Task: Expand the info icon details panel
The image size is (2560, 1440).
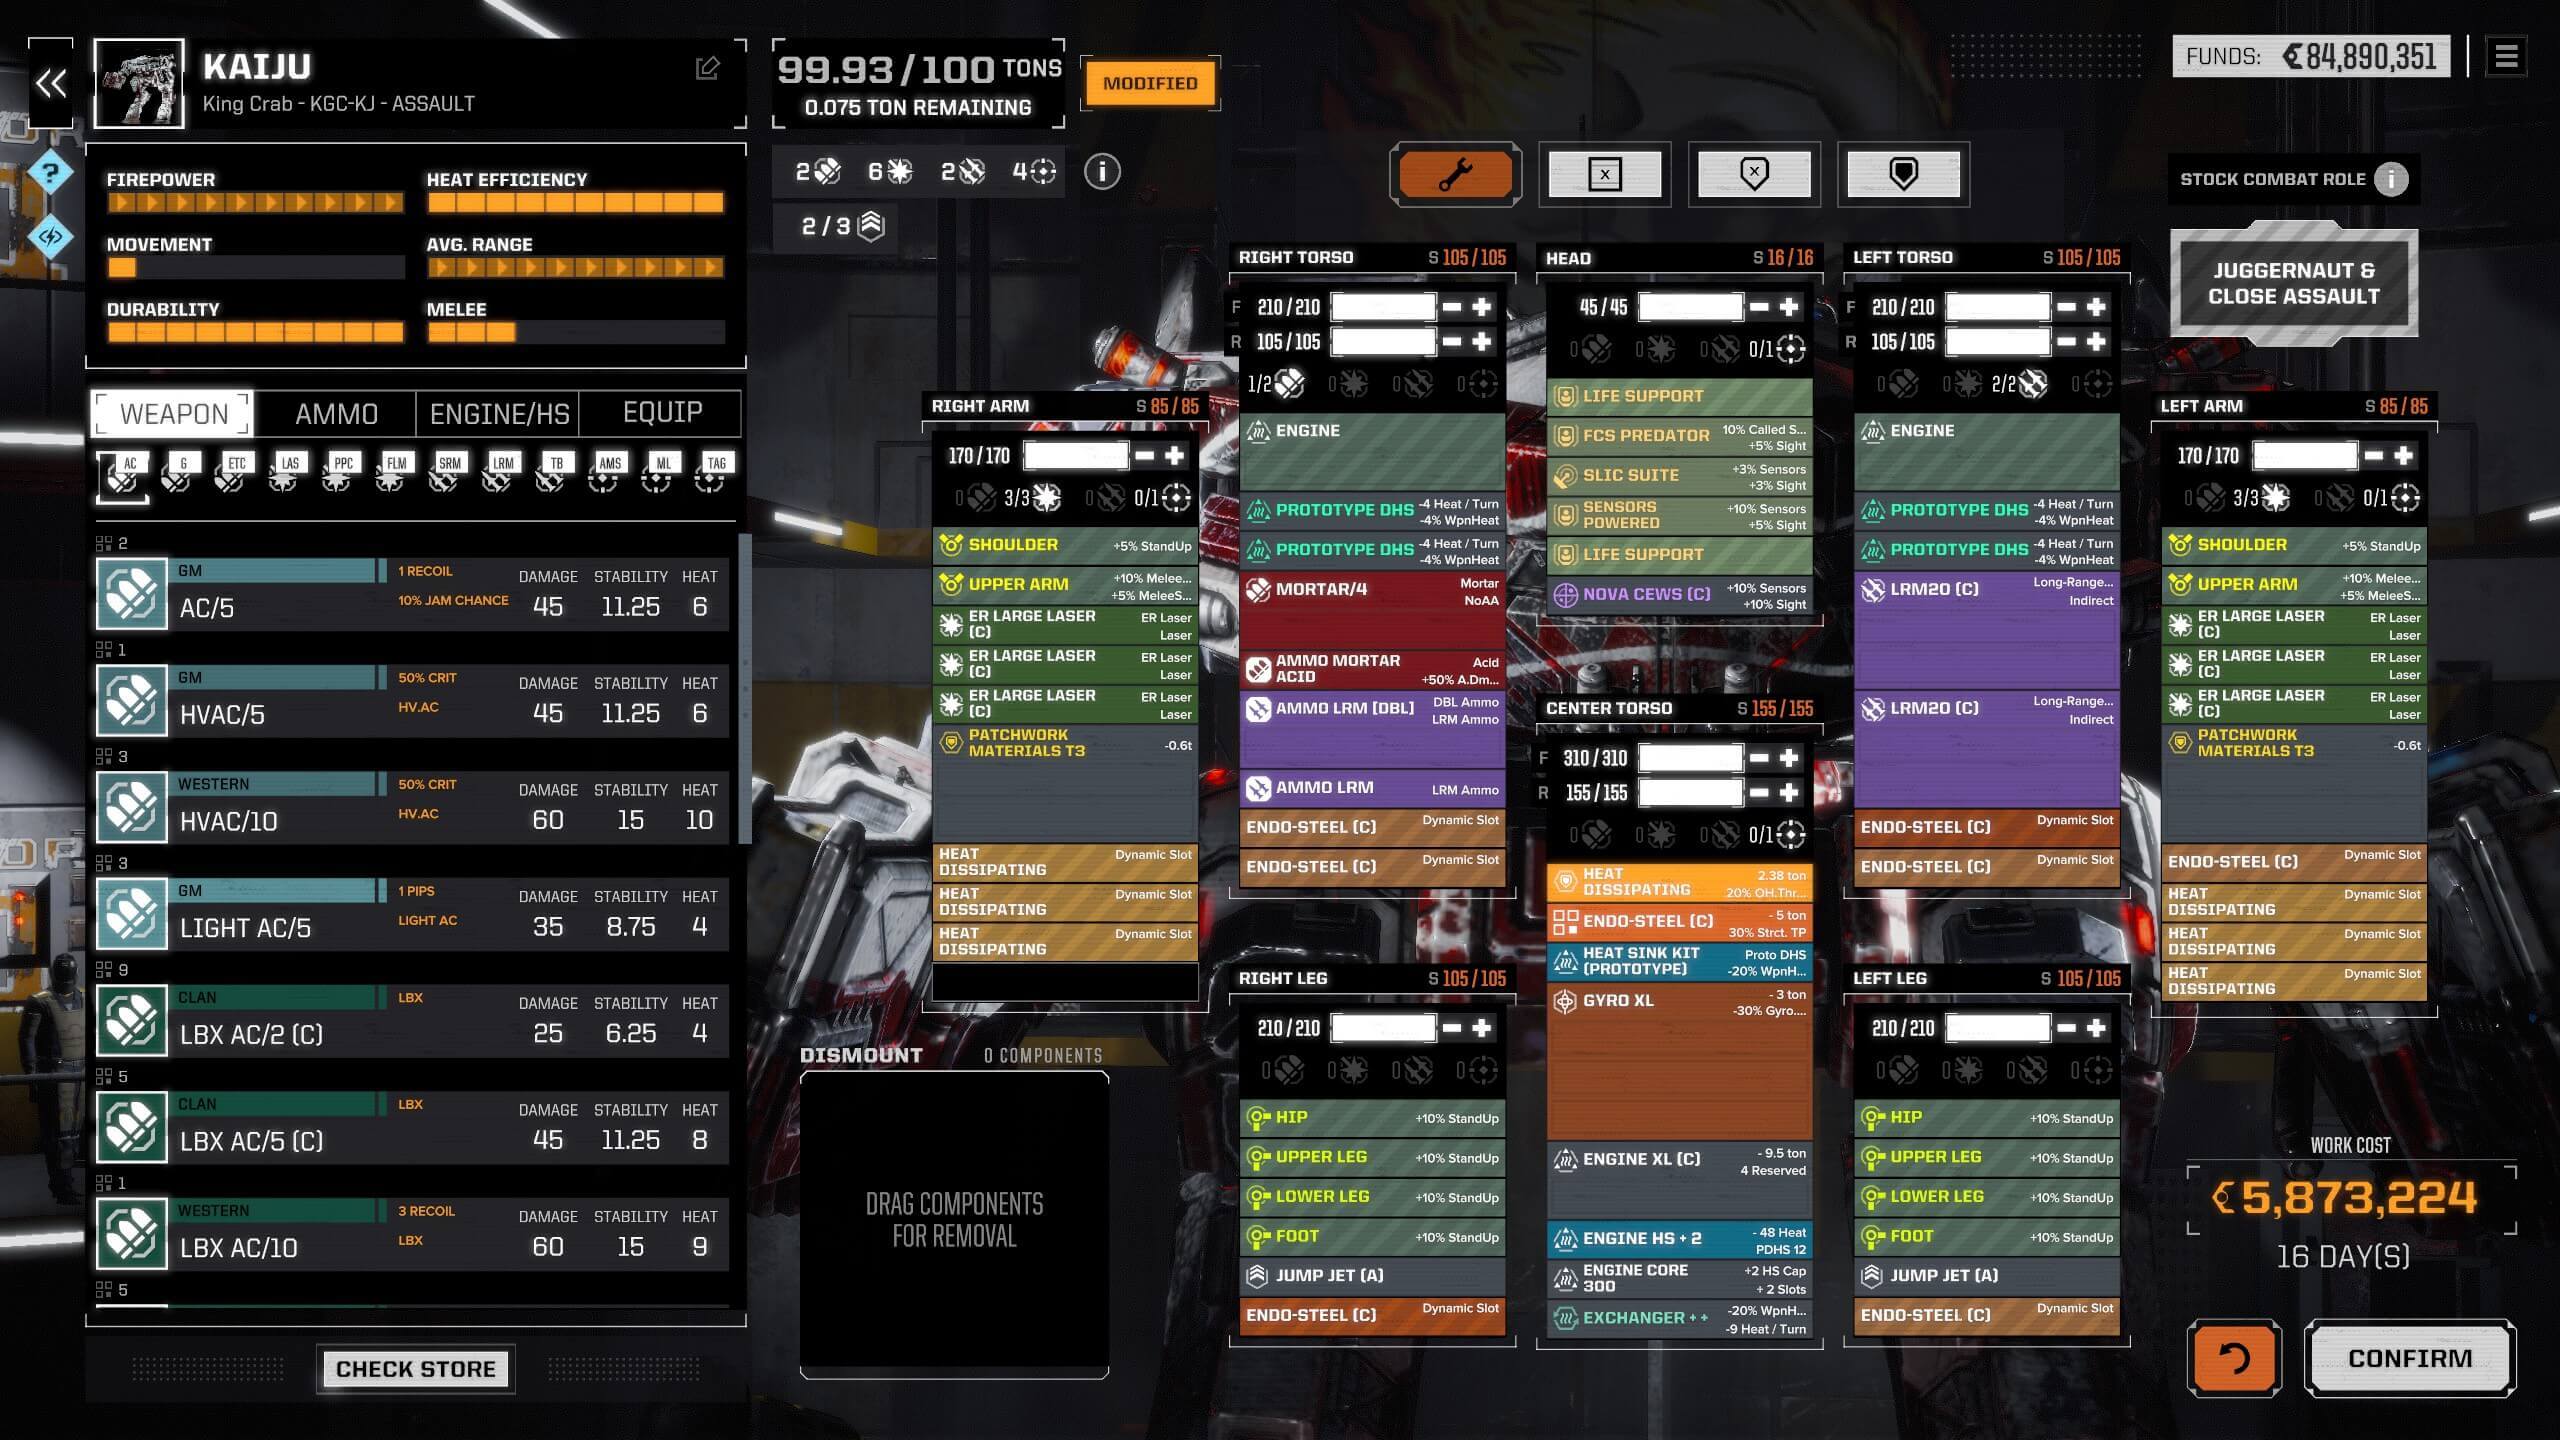Action: pos(1101,171)
